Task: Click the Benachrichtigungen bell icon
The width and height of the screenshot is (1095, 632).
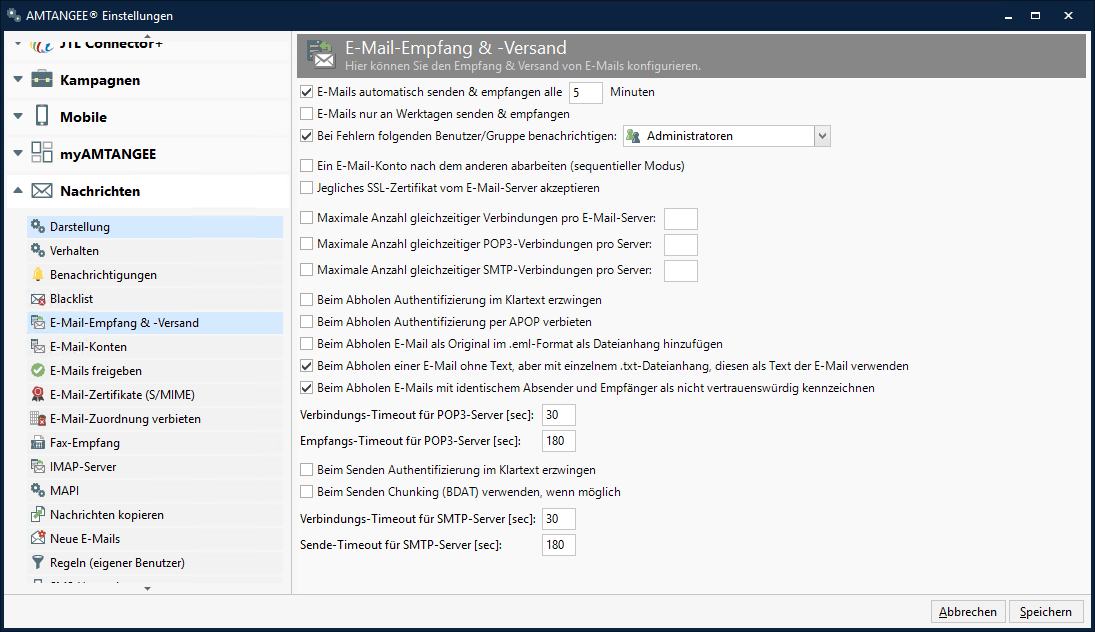Action: (38, 274)
